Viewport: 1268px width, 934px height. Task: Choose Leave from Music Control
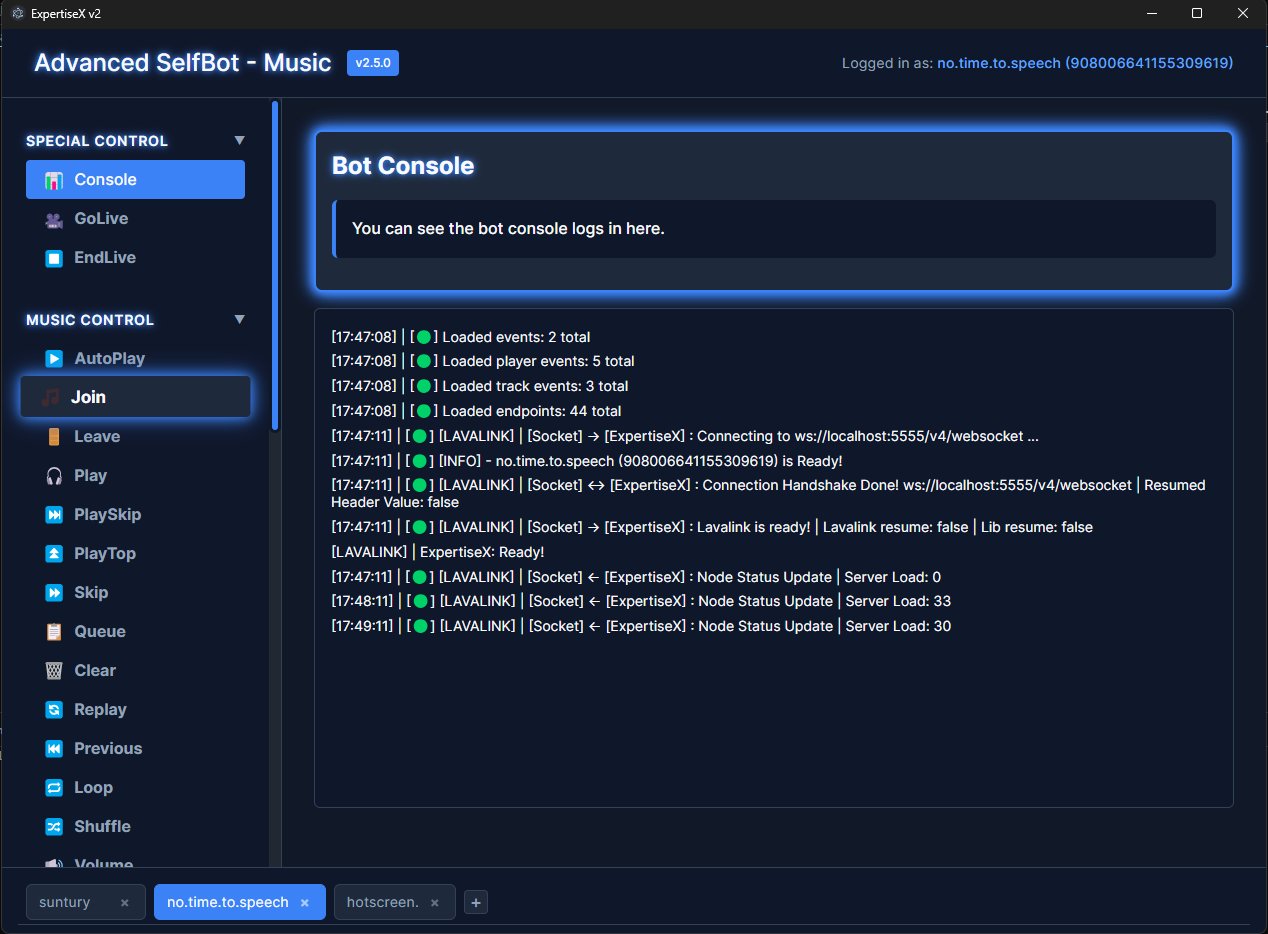point(135,437)
